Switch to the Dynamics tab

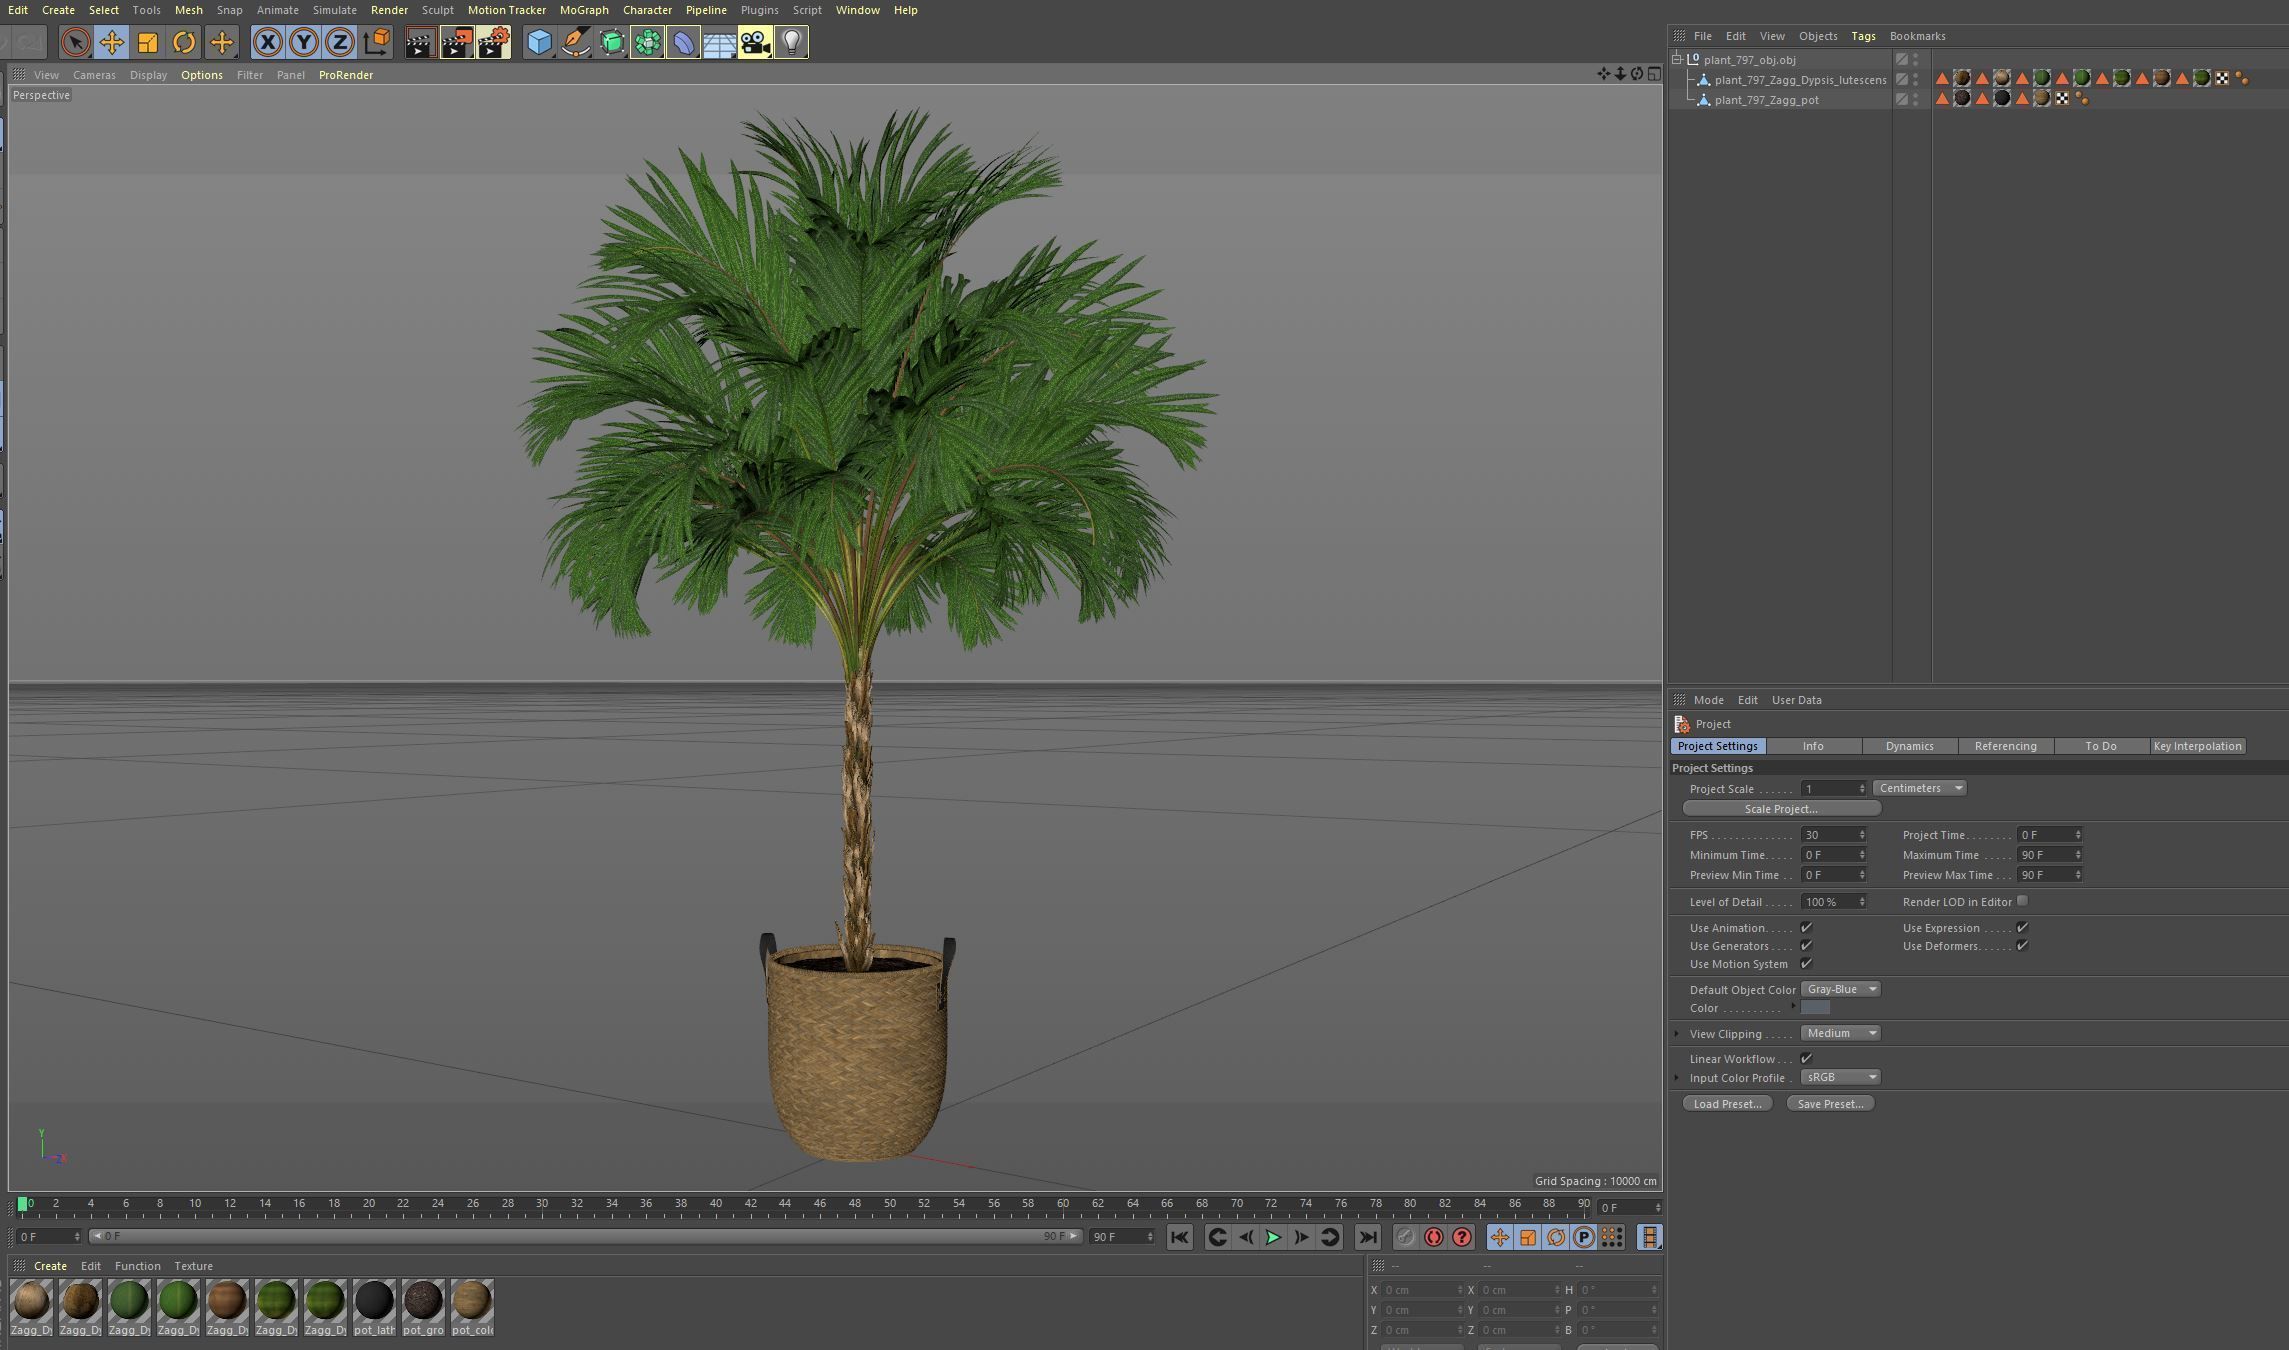click(1909, 746)
